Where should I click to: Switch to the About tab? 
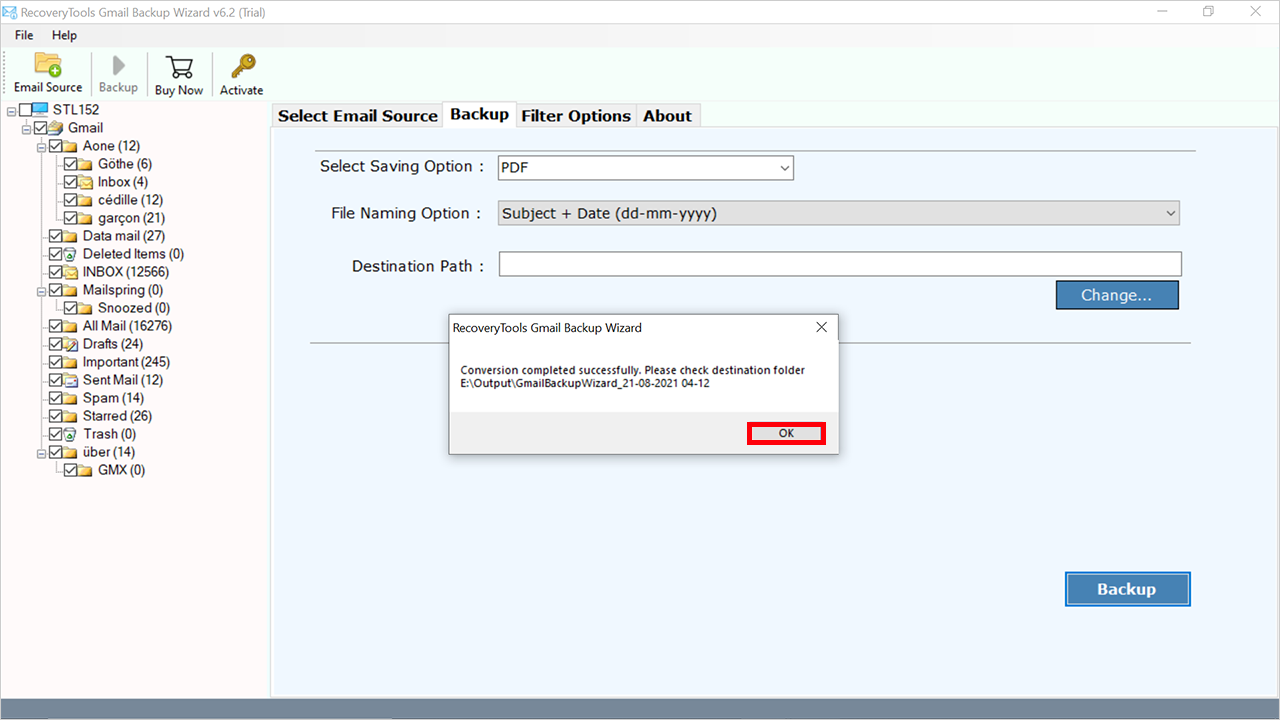(667, 116)
